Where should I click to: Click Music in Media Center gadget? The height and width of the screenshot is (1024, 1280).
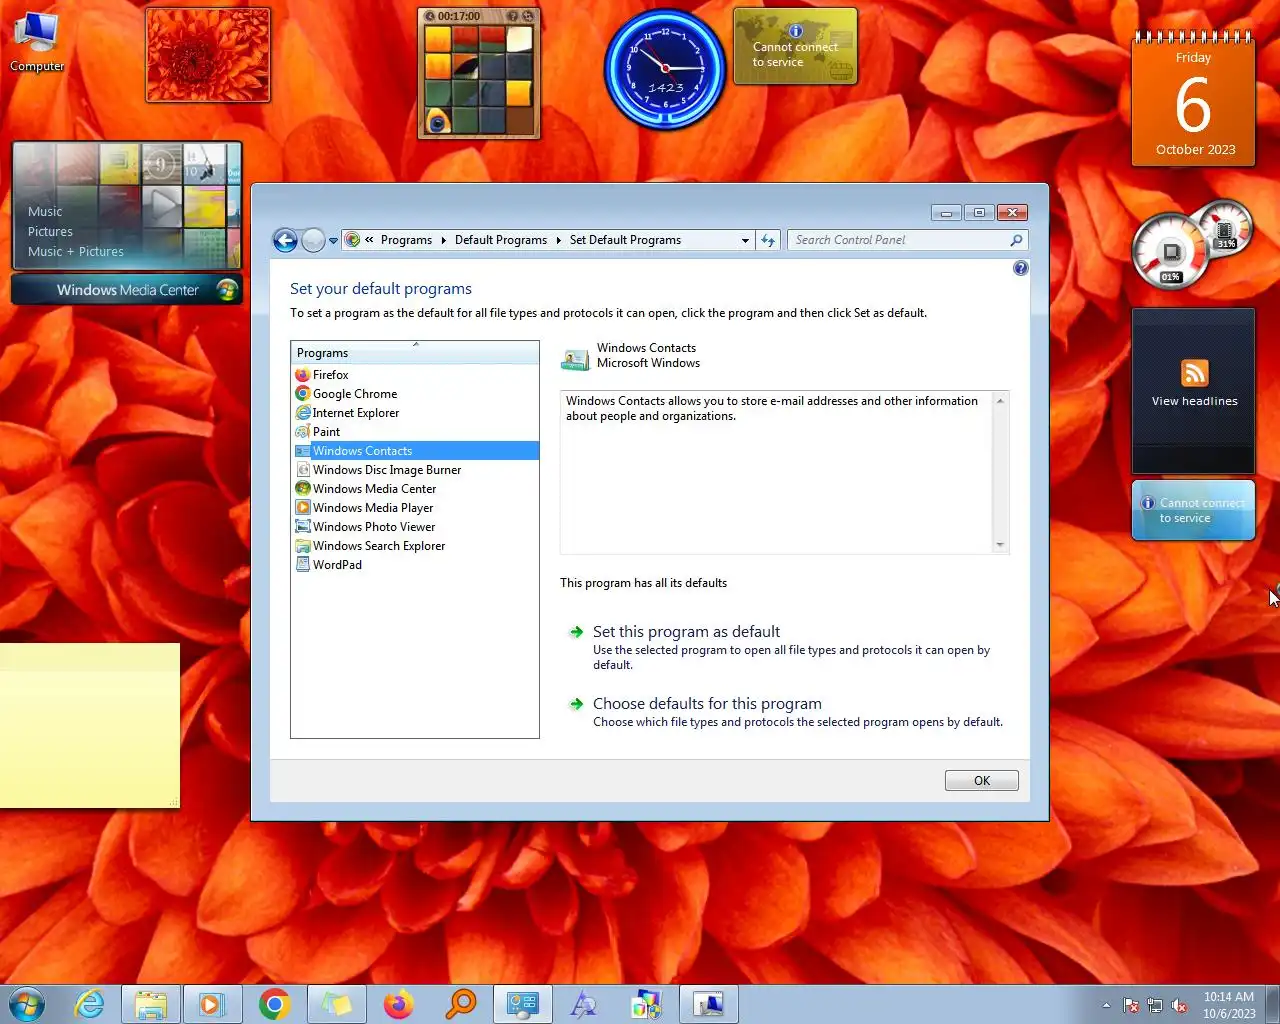45,212
